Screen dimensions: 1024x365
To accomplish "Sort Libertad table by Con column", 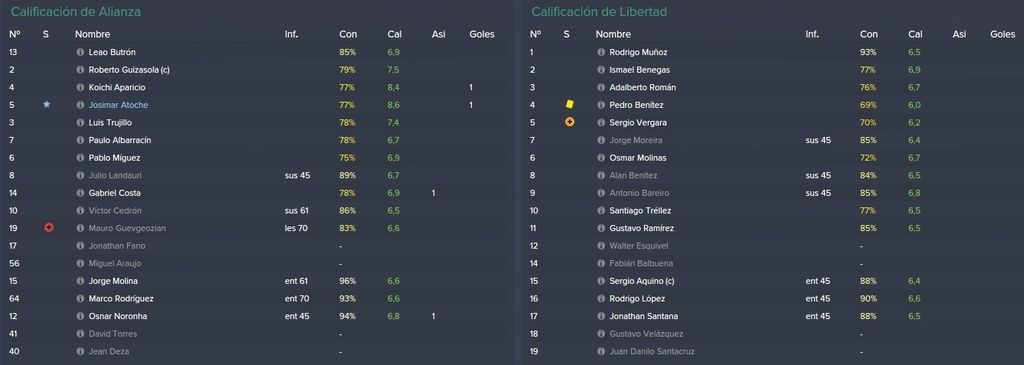I will [869, 34].
